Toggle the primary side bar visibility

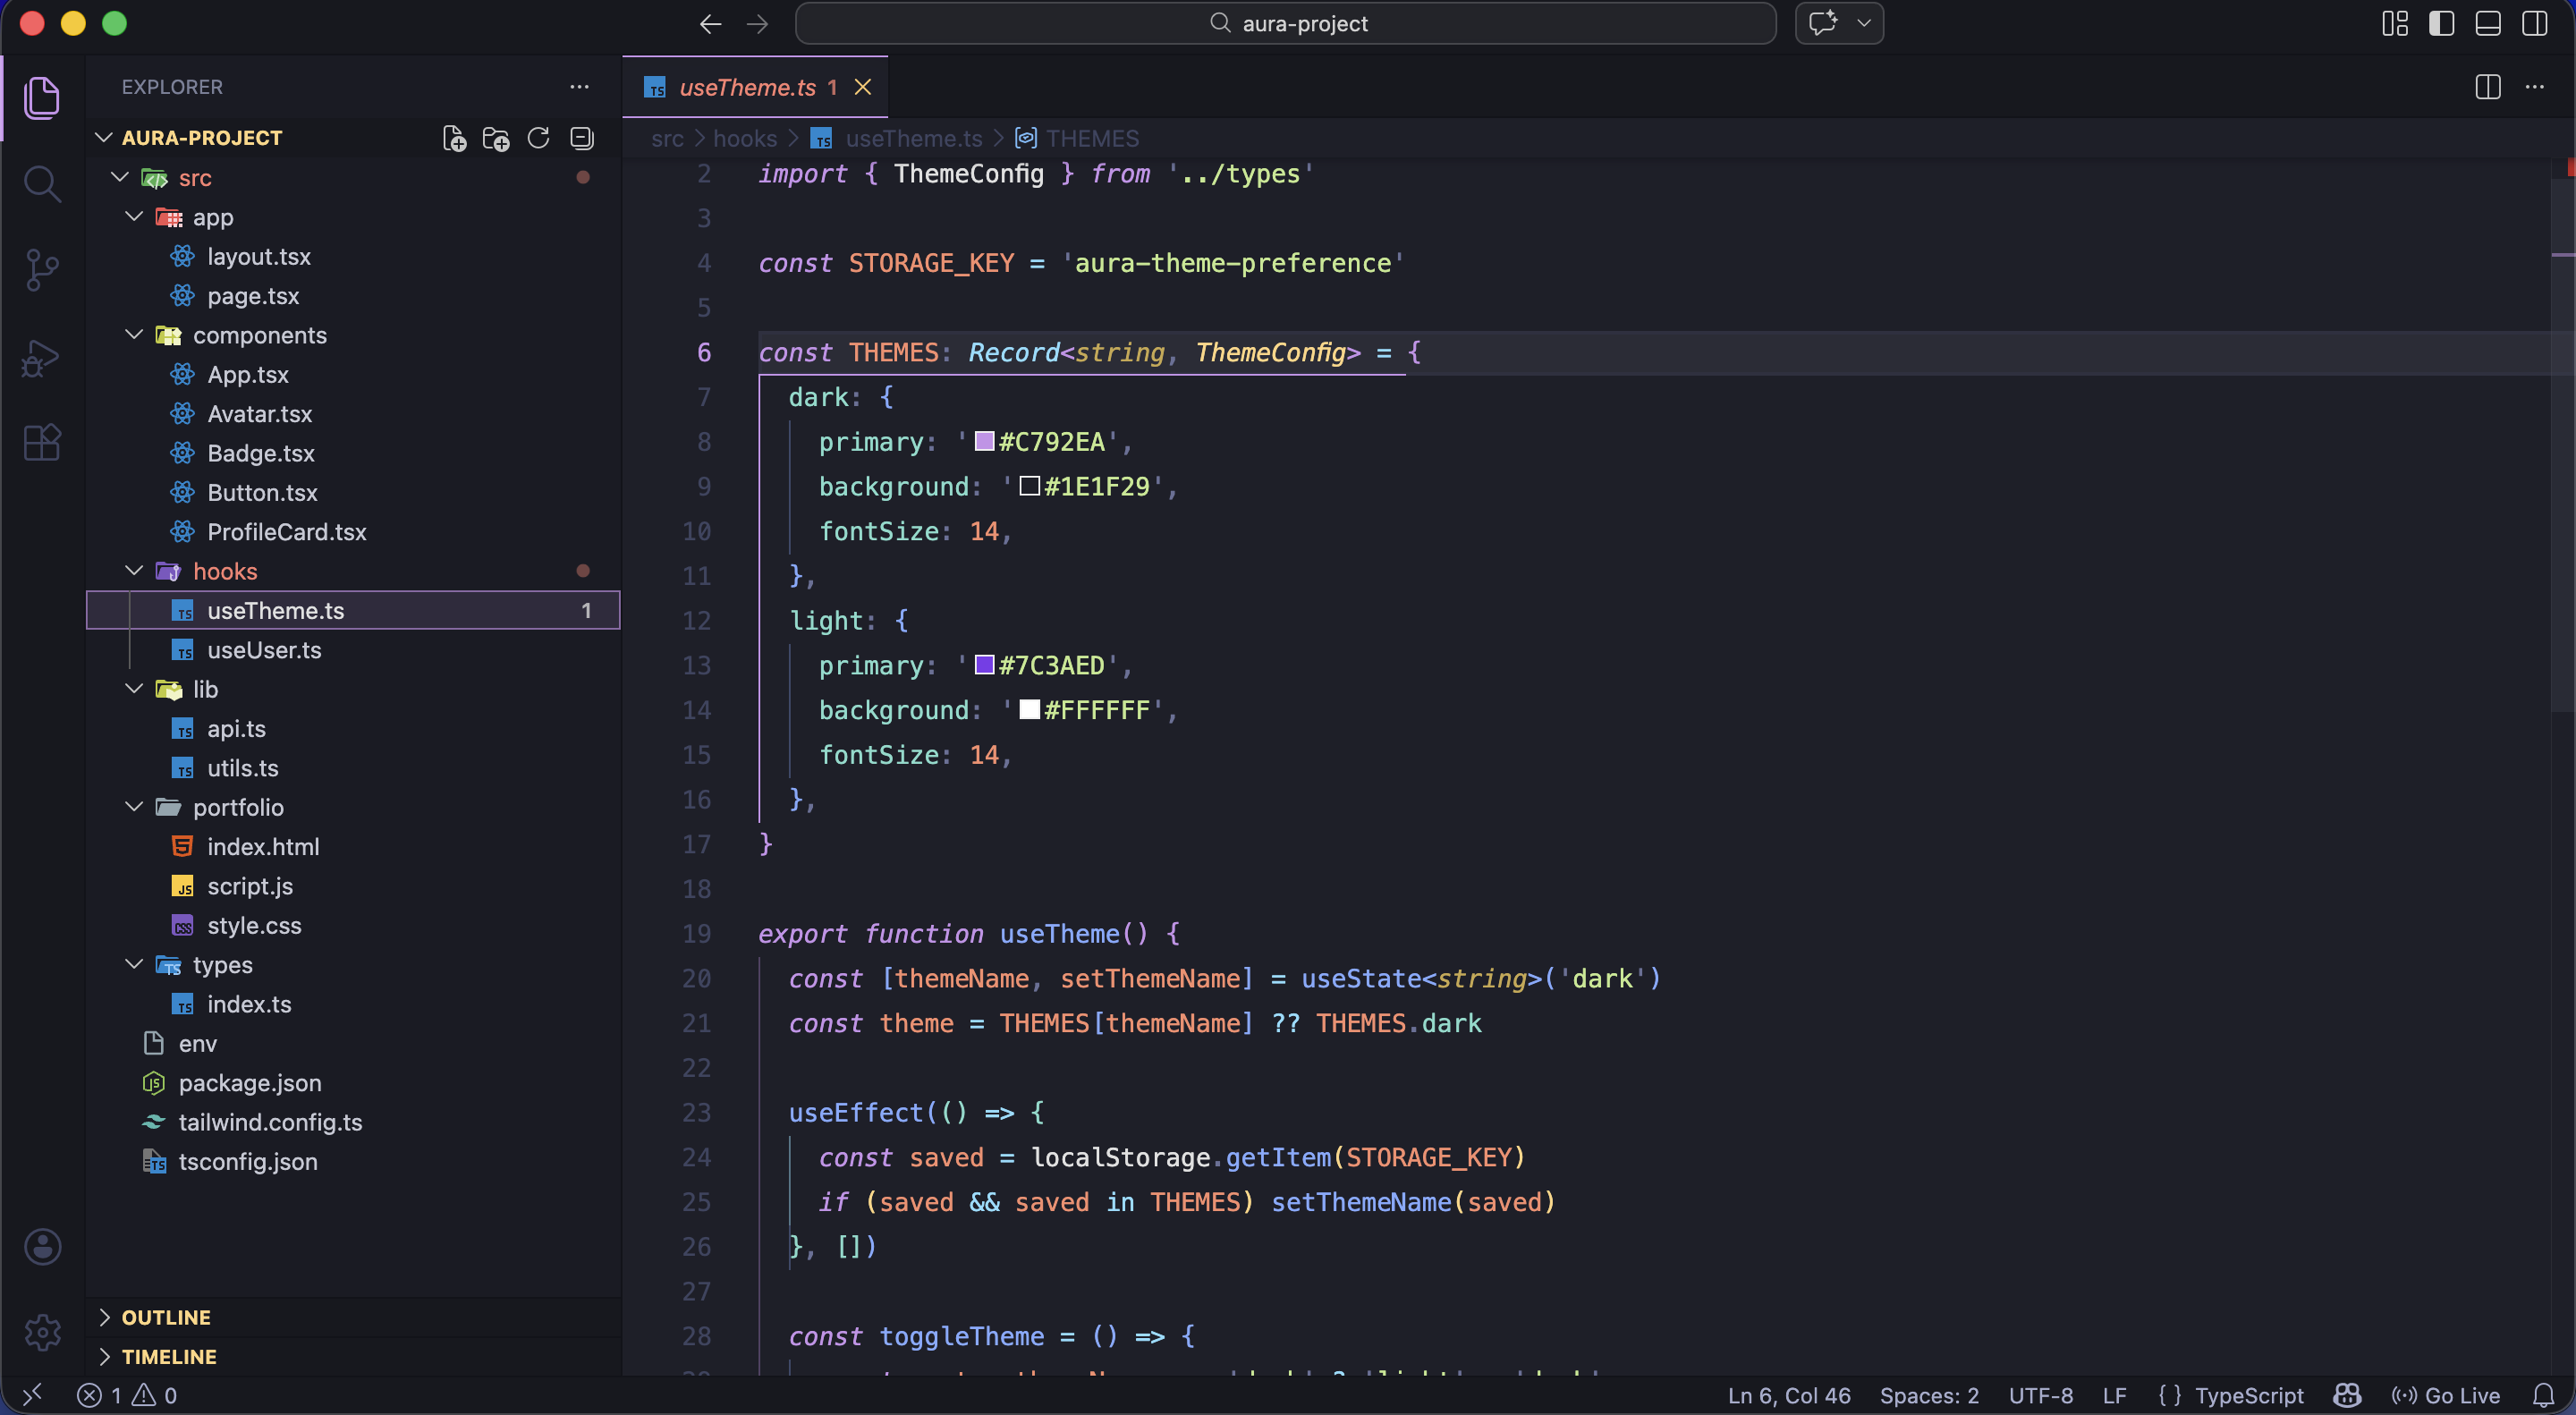(x=2441, y=23)
